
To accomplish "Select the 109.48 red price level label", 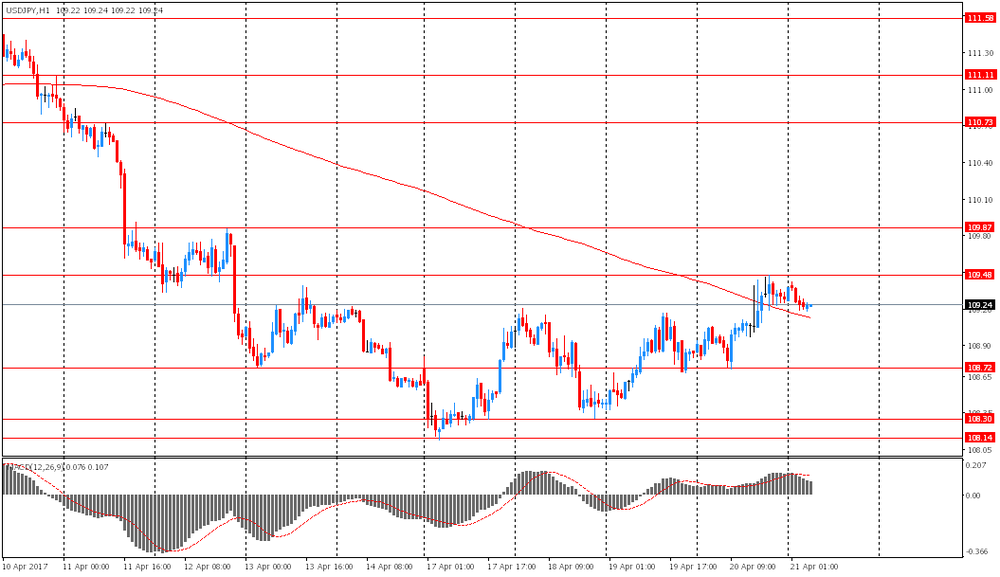I will pos(980,275).
